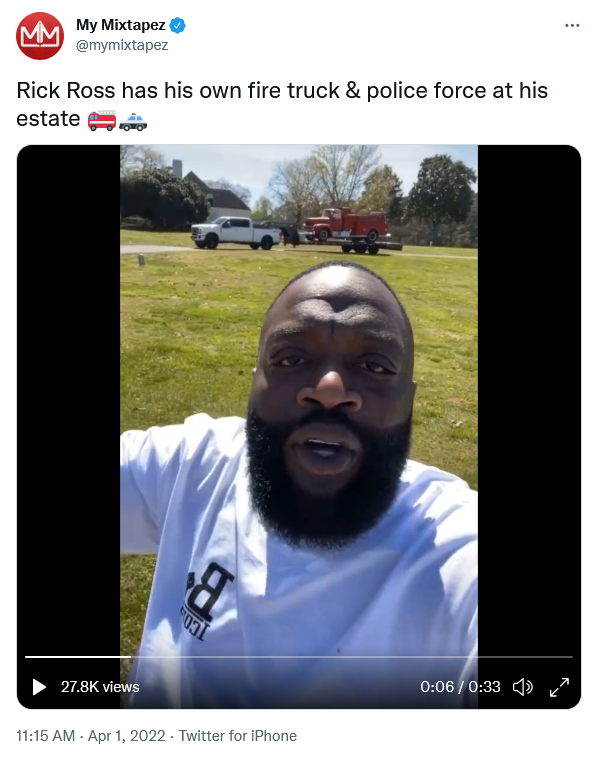Click the 0:06 / 0:33 time display
Screen dimensions: 598x758
pos(460,686)
